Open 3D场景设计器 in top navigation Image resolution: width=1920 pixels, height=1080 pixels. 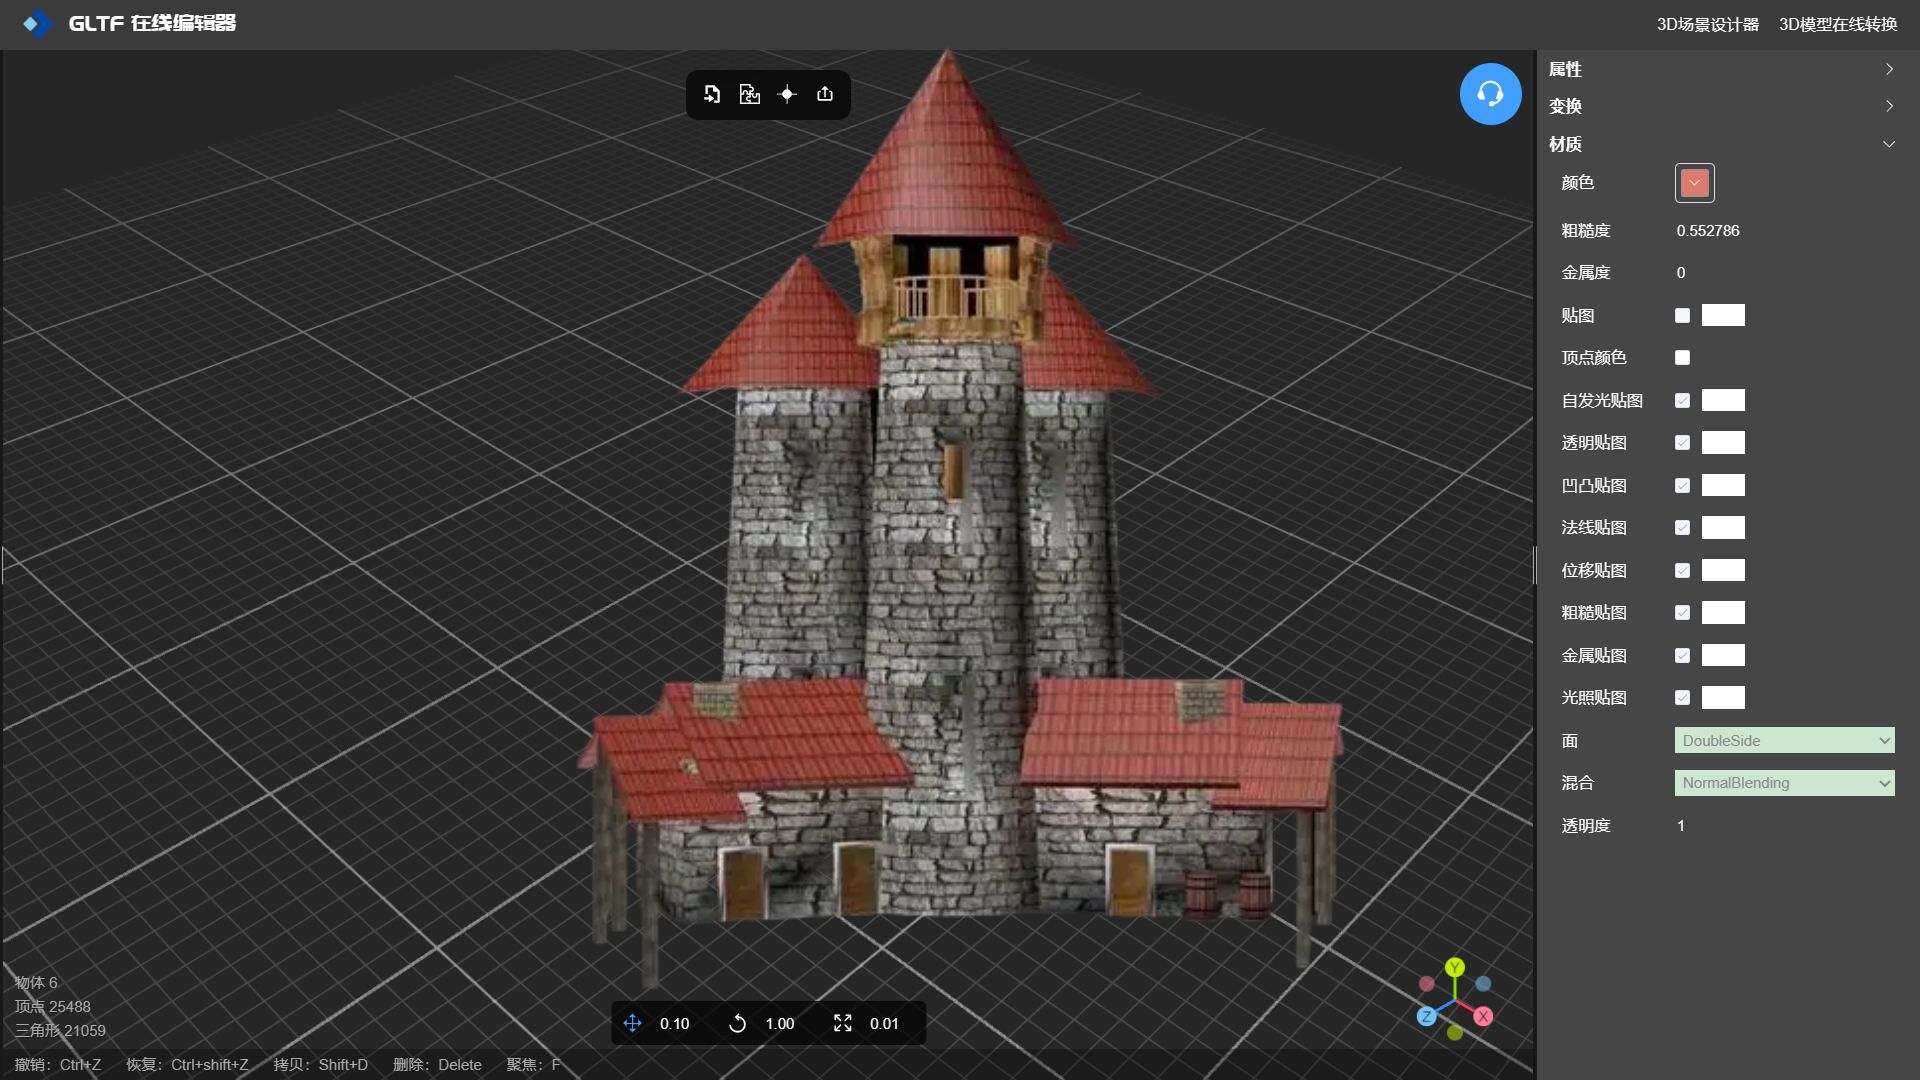(x=1707, y=24)
